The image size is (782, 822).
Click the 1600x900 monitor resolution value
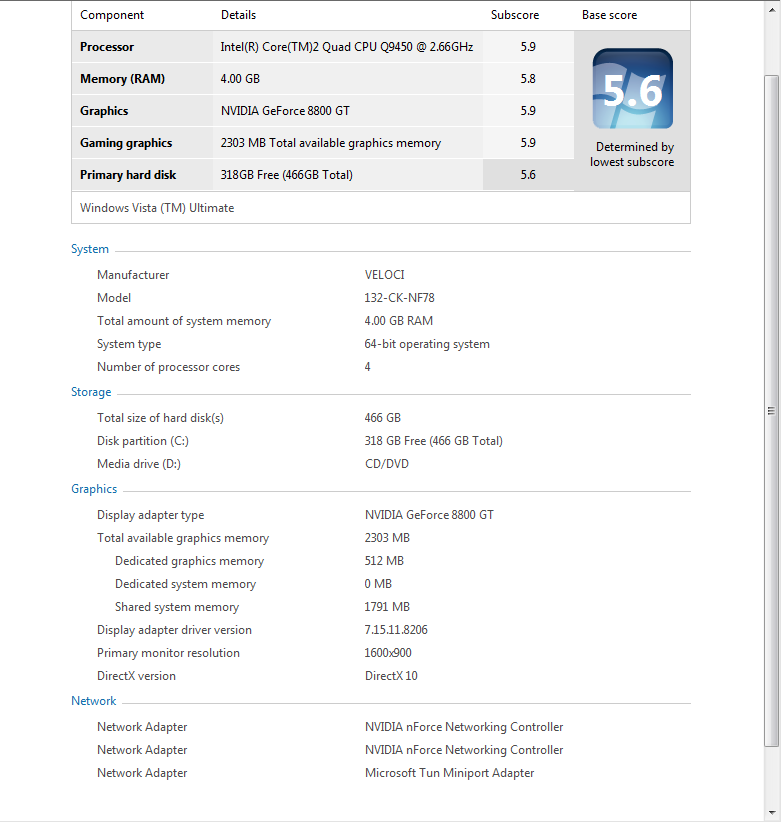[x=388, y=654]
